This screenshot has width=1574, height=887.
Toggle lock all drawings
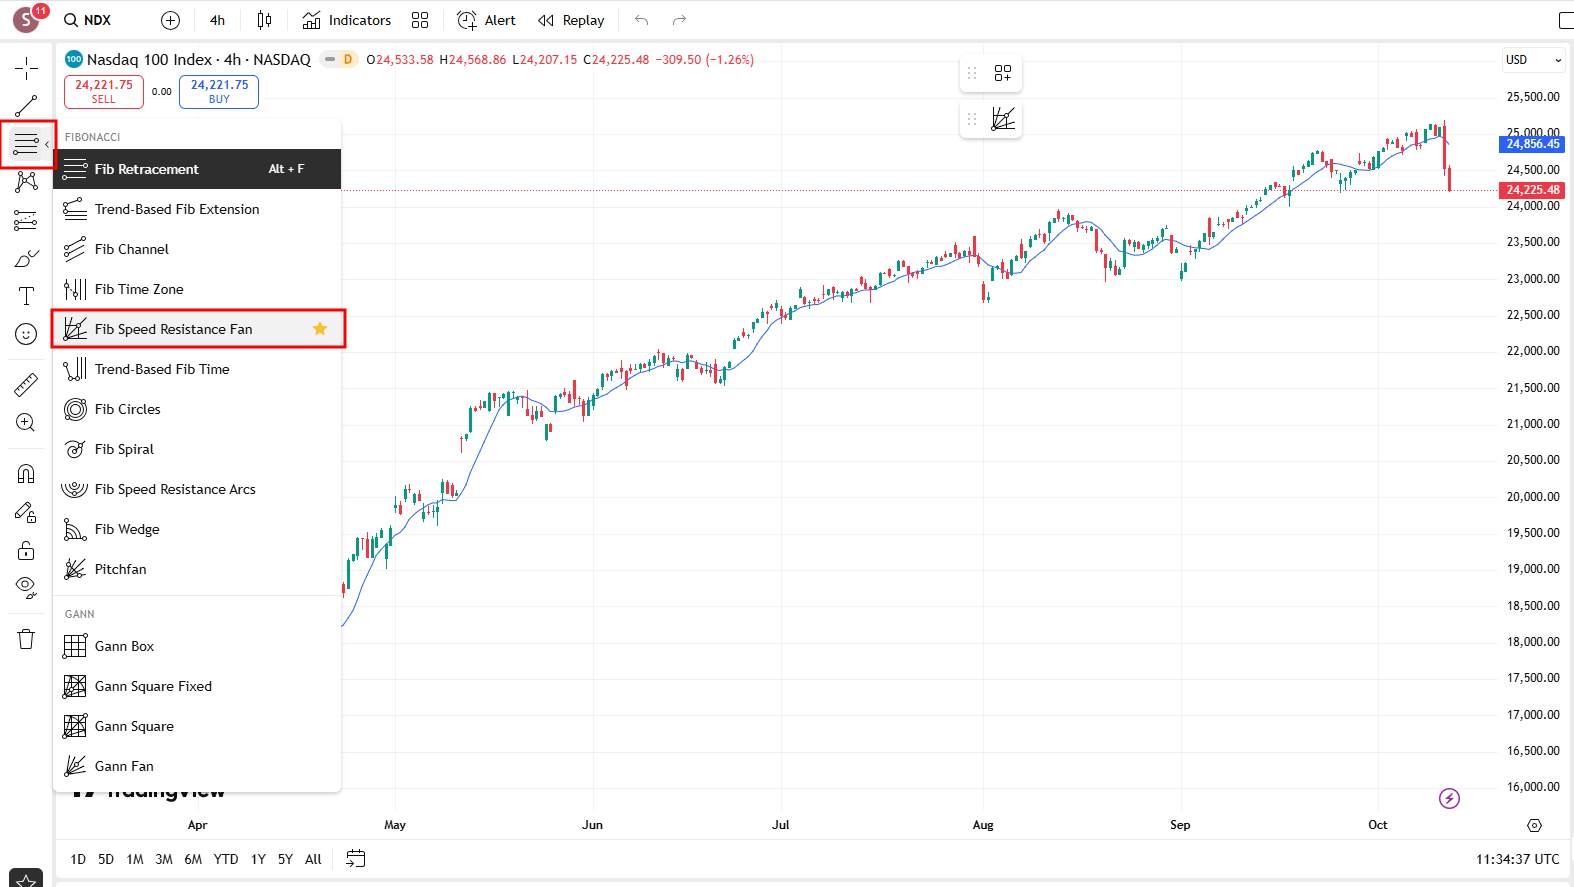(26, 550)
